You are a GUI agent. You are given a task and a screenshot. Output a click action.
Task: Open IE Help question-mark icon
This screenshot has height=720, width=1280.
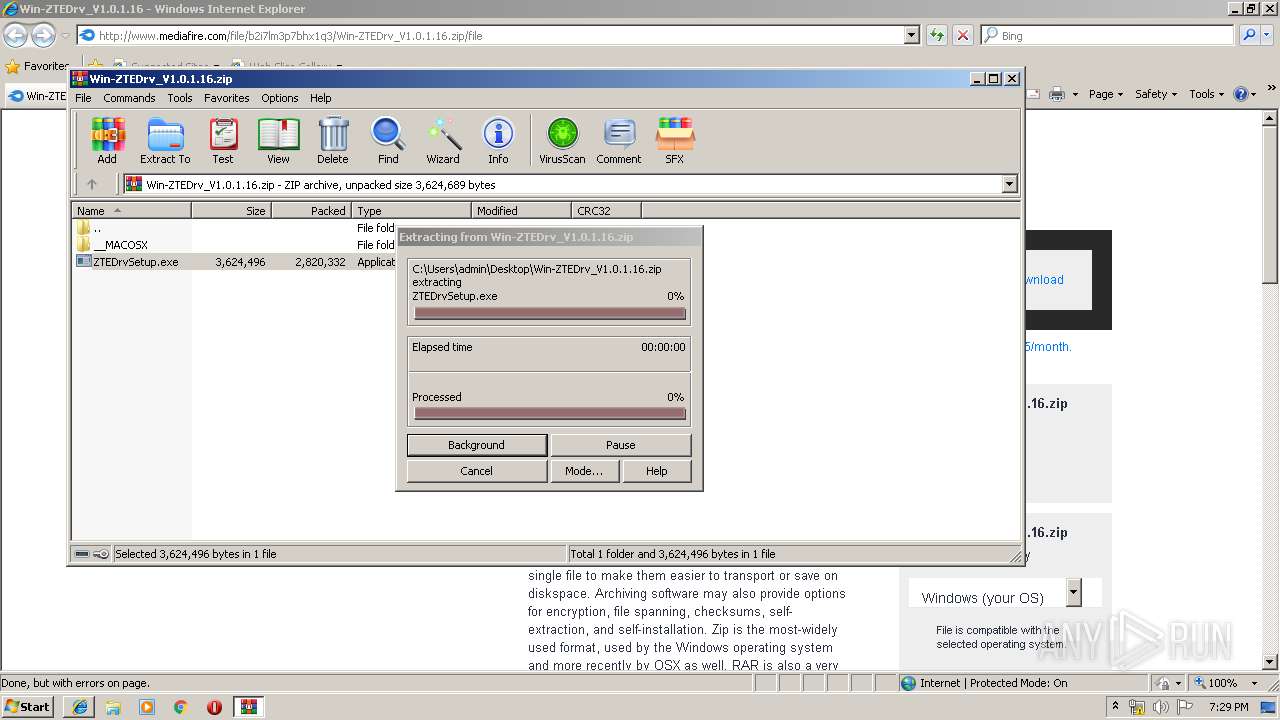tap(1241, 94)
